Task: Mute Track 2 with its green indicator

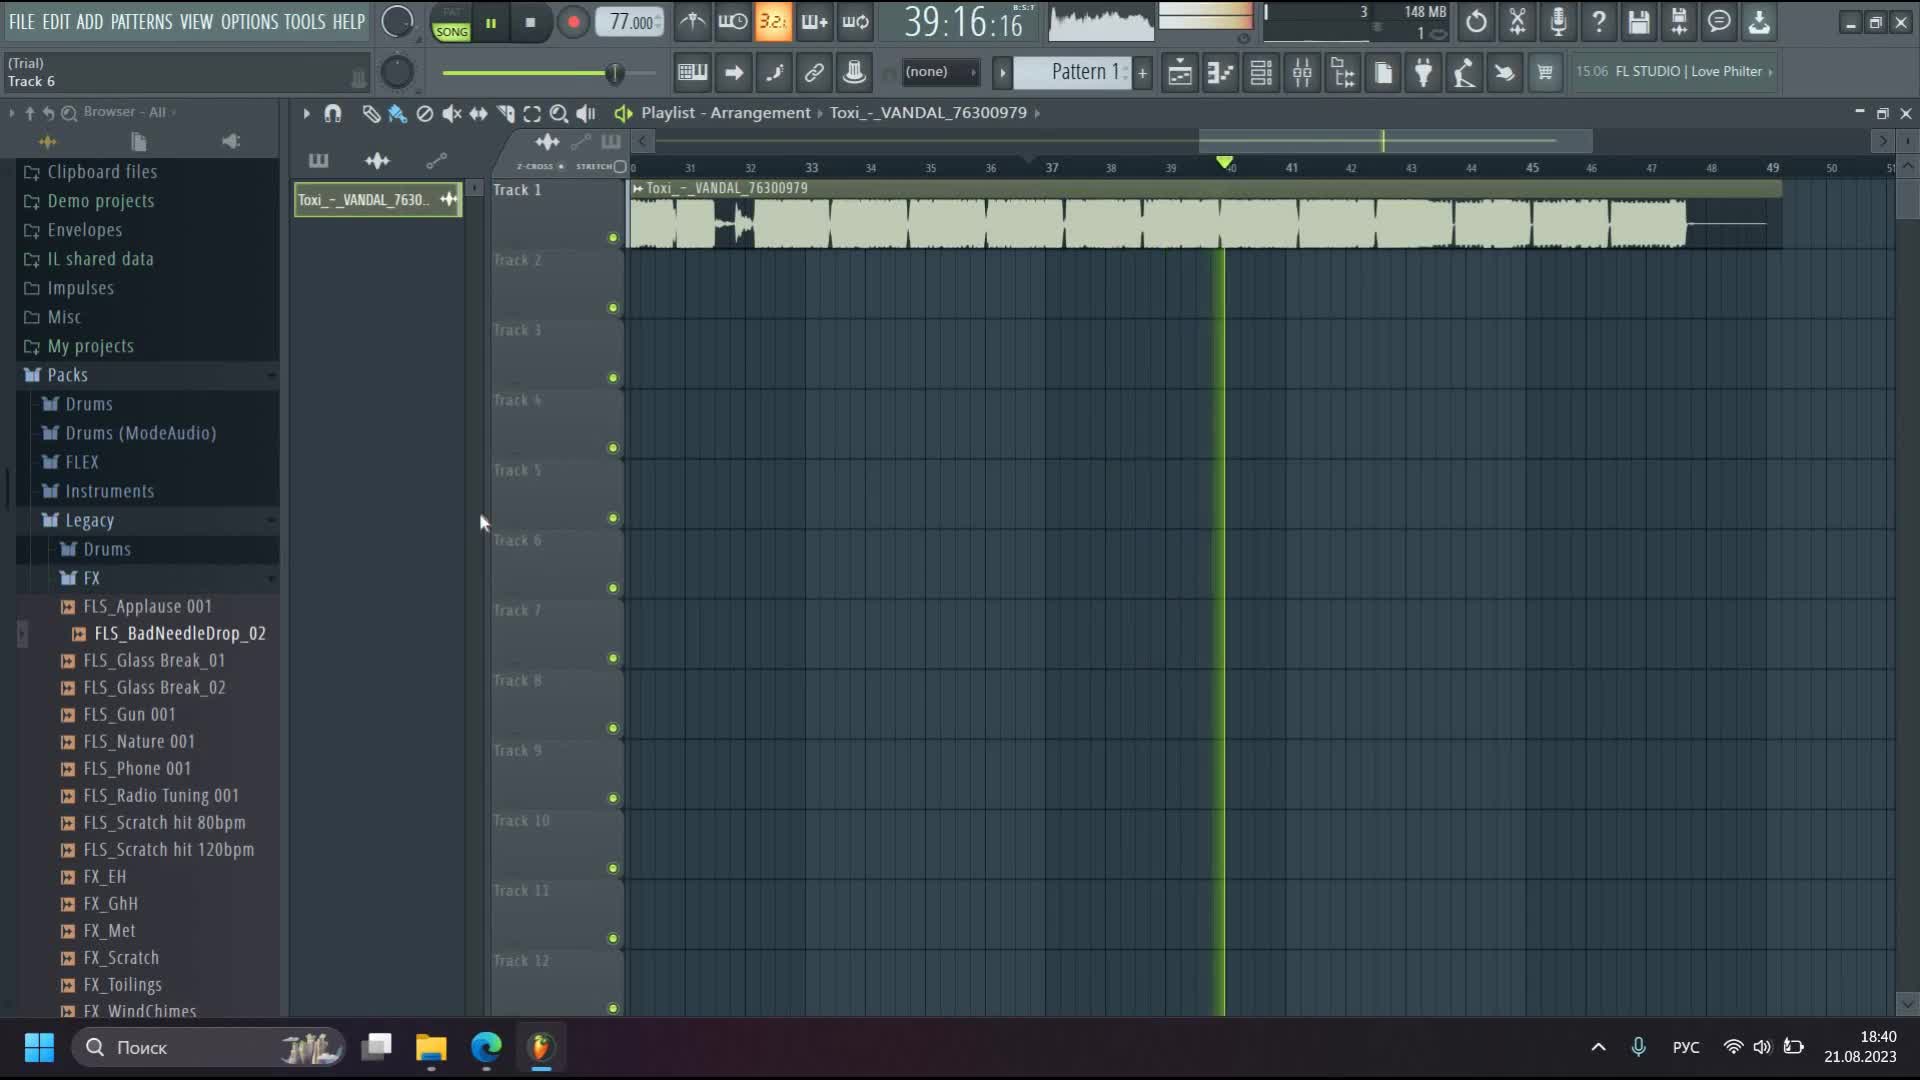Action: [x=612, y=307]
